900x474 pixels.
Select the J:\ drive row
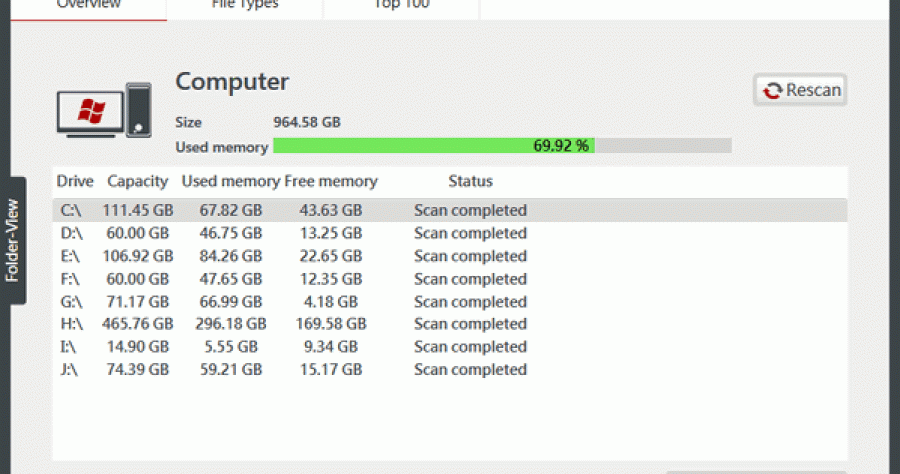tap(450, 370)
